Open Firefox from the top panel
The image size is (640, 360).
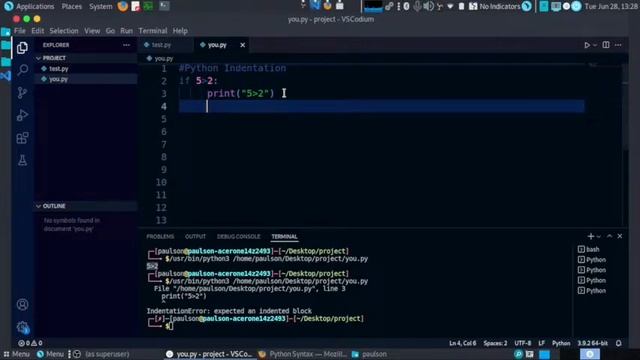click(x=122, y=6)
